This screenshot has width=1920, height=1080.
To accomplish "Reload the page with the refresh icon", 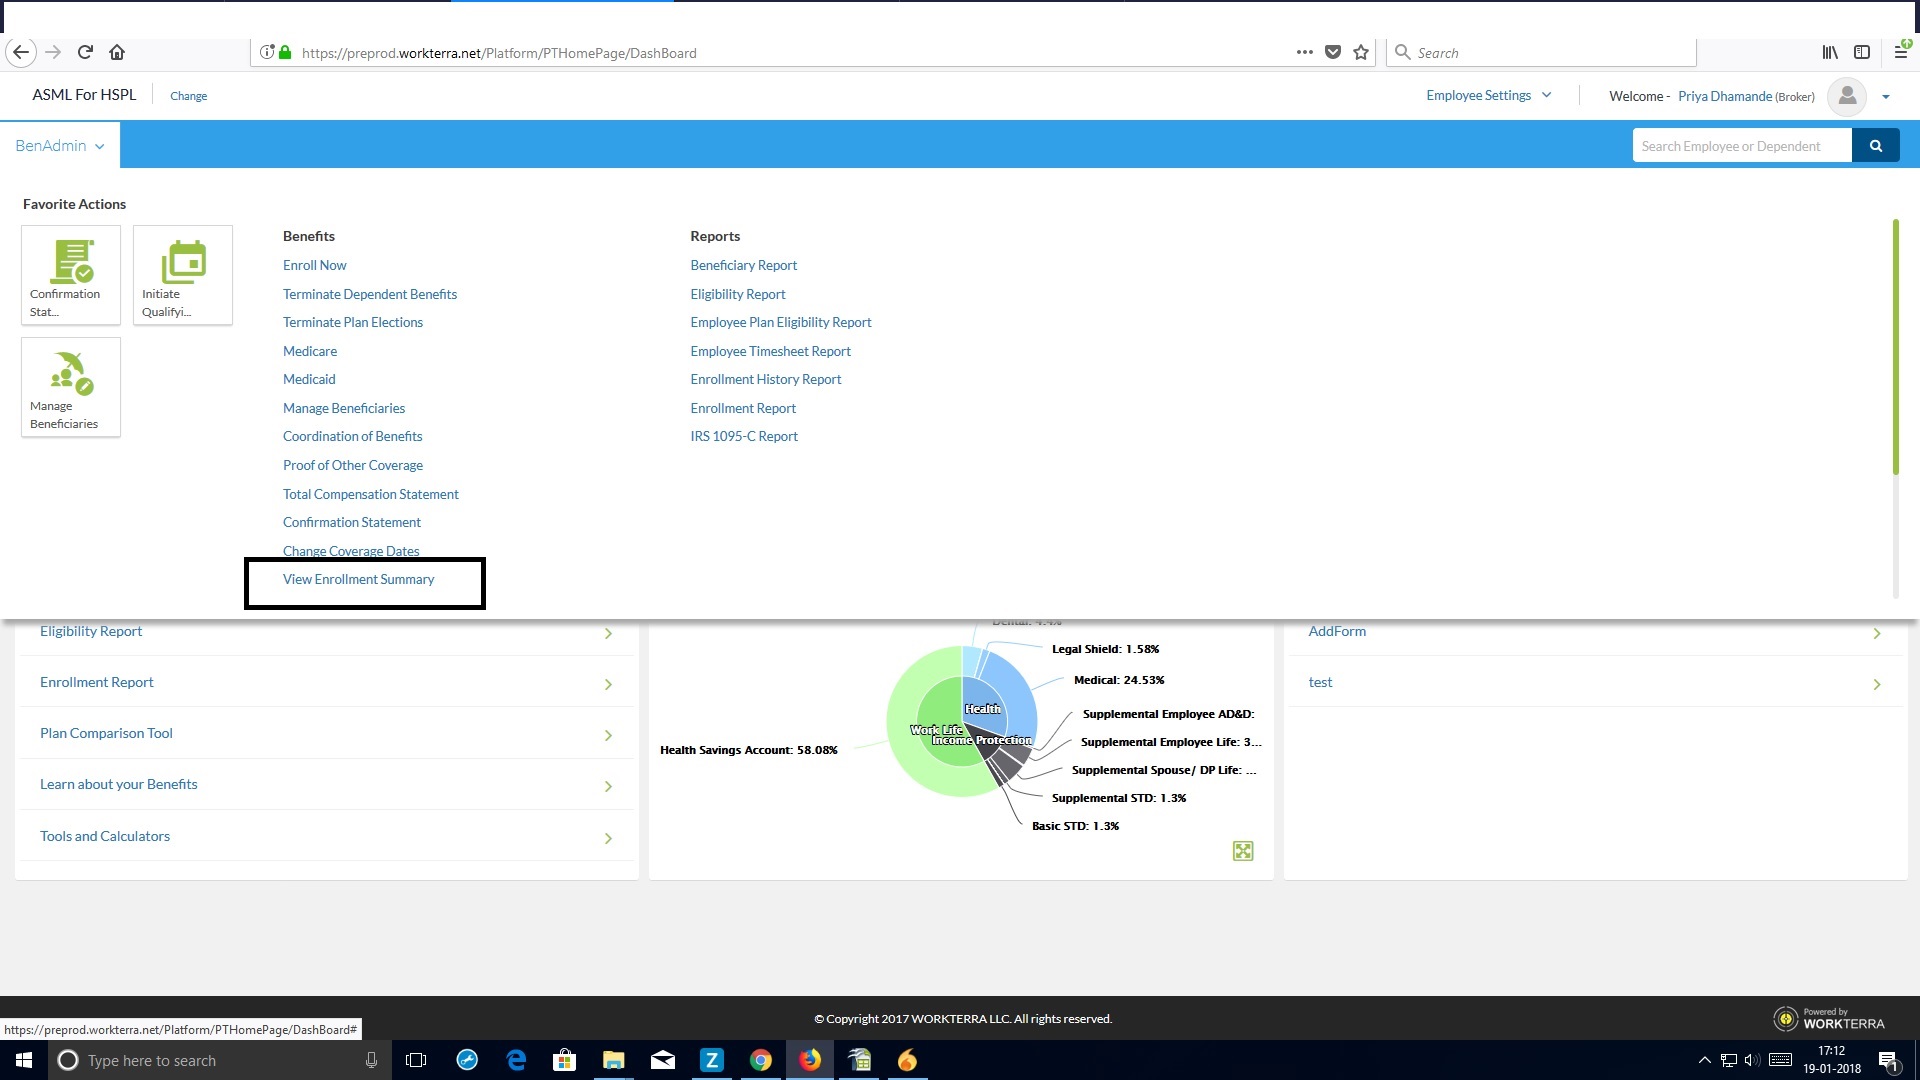I will (x=85, y=52).
